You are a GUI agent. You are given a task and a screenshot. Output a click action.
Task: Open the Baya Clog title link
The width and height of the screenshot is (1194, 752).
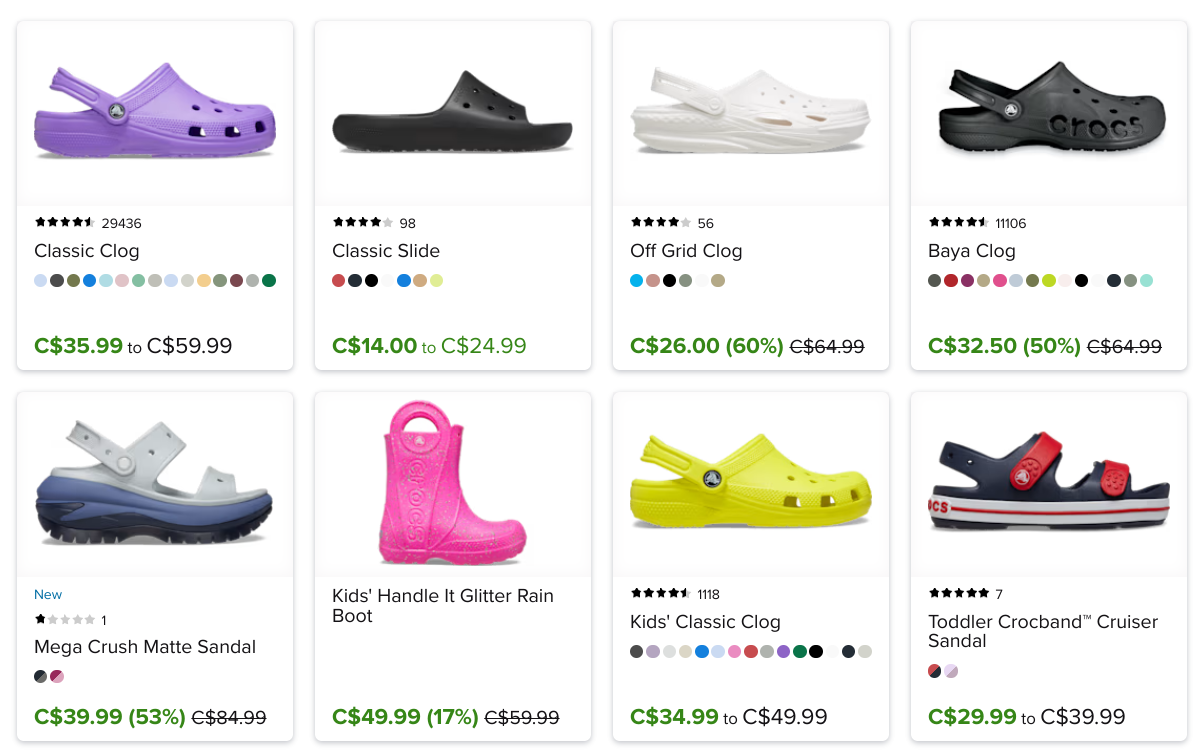pyautogui.click(x=971, y=251)
